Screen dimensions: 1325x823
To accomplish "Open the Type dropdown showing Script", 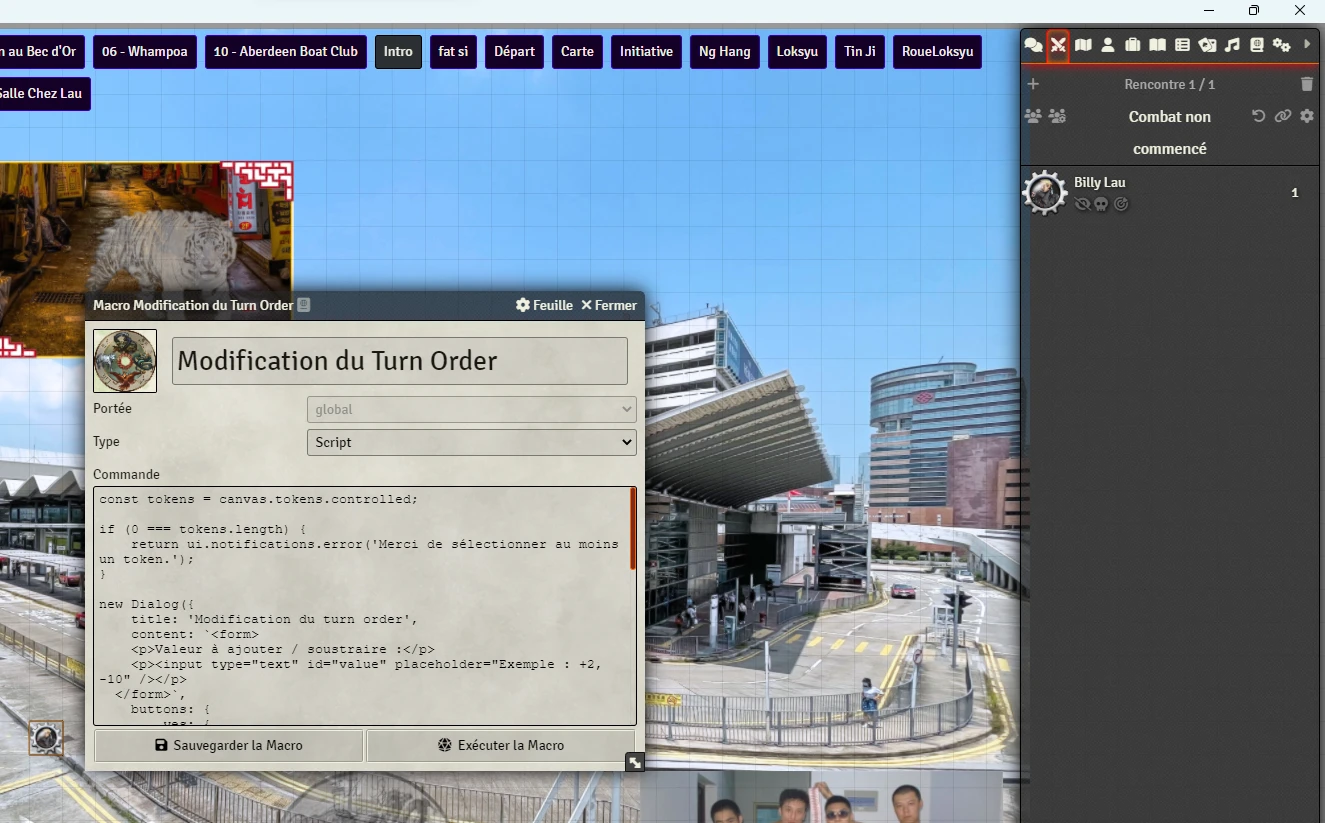I will click(471, 442).
